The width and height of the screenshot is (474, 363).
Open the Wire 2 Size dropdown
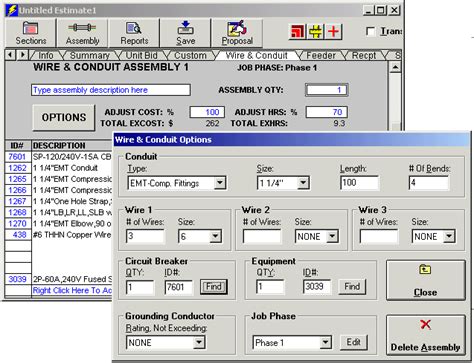[x=332, y=236]
